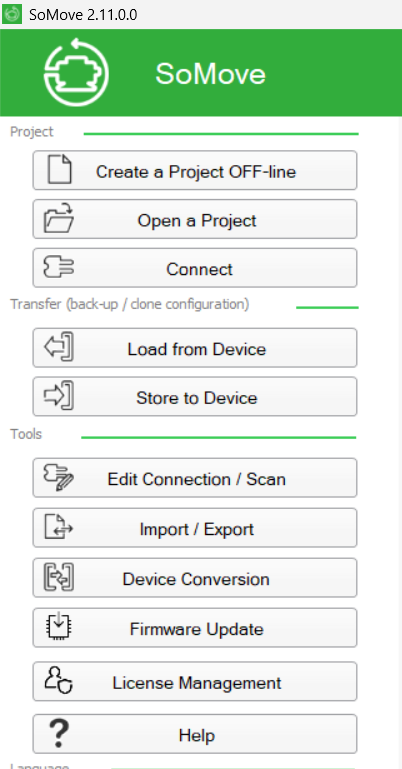Click the Store to Device arrow icon
Viewport: 402px width, 769px height.
pos(59,396)
